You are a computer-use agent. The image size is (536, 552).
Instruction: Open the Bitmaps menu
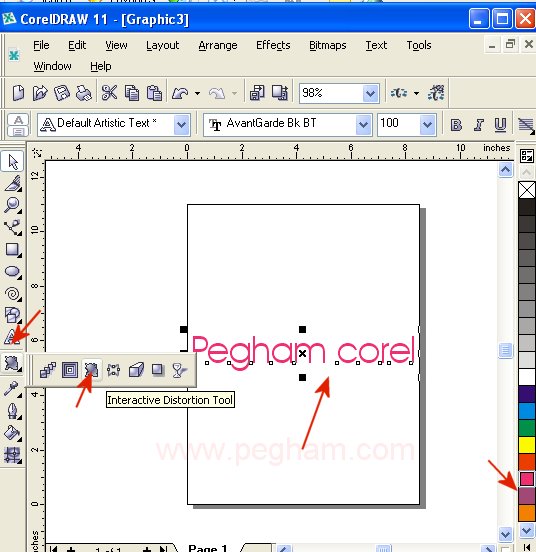[328, 45]
